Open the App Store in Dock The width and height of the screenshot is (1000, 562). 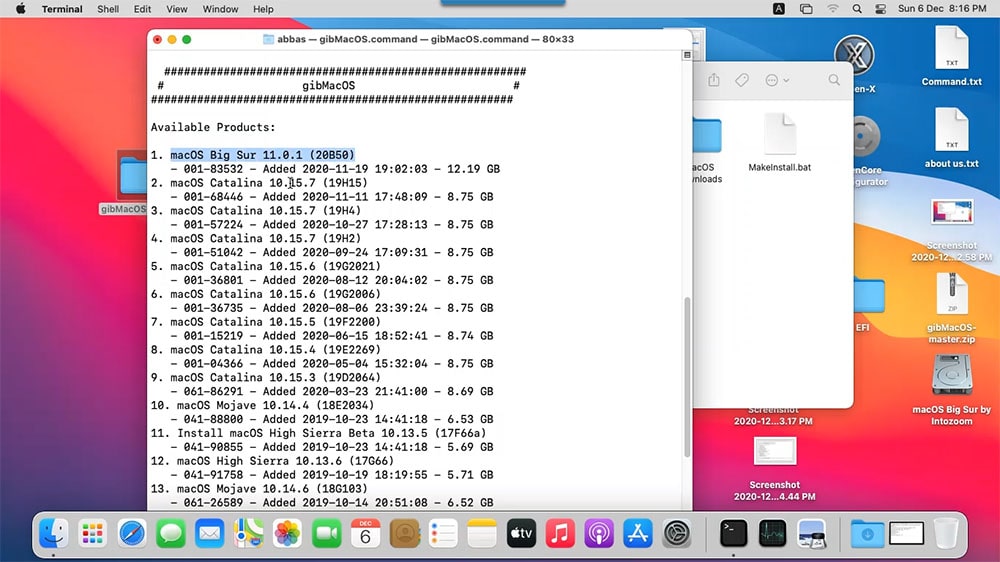click(638, 533)
